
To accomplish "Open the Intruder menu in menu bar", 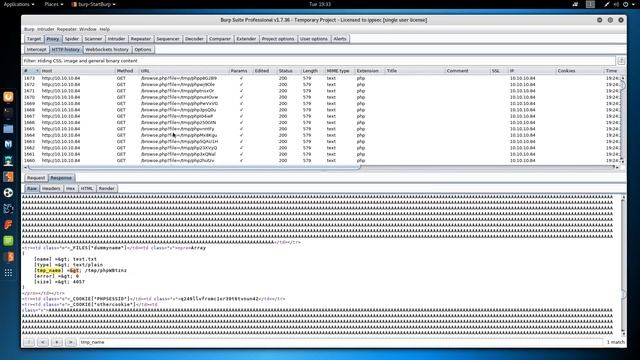I will (46, 29).
